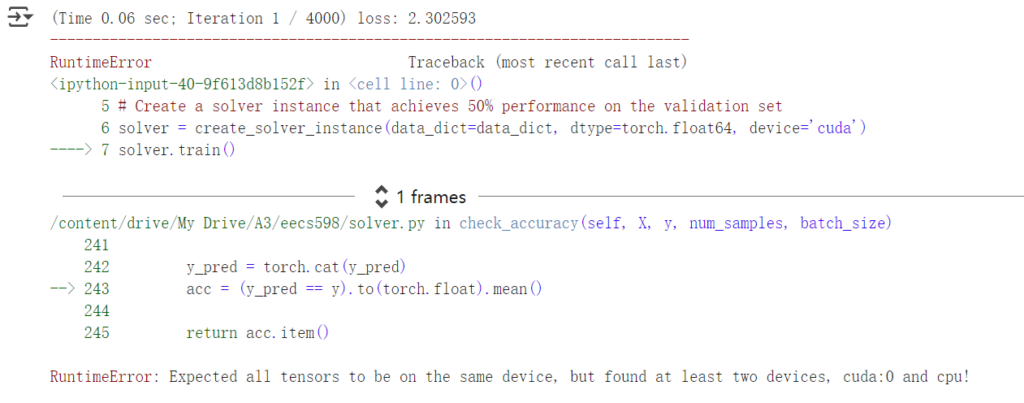
Task: Click the check_accuracy function name
Action: point(519,223)
